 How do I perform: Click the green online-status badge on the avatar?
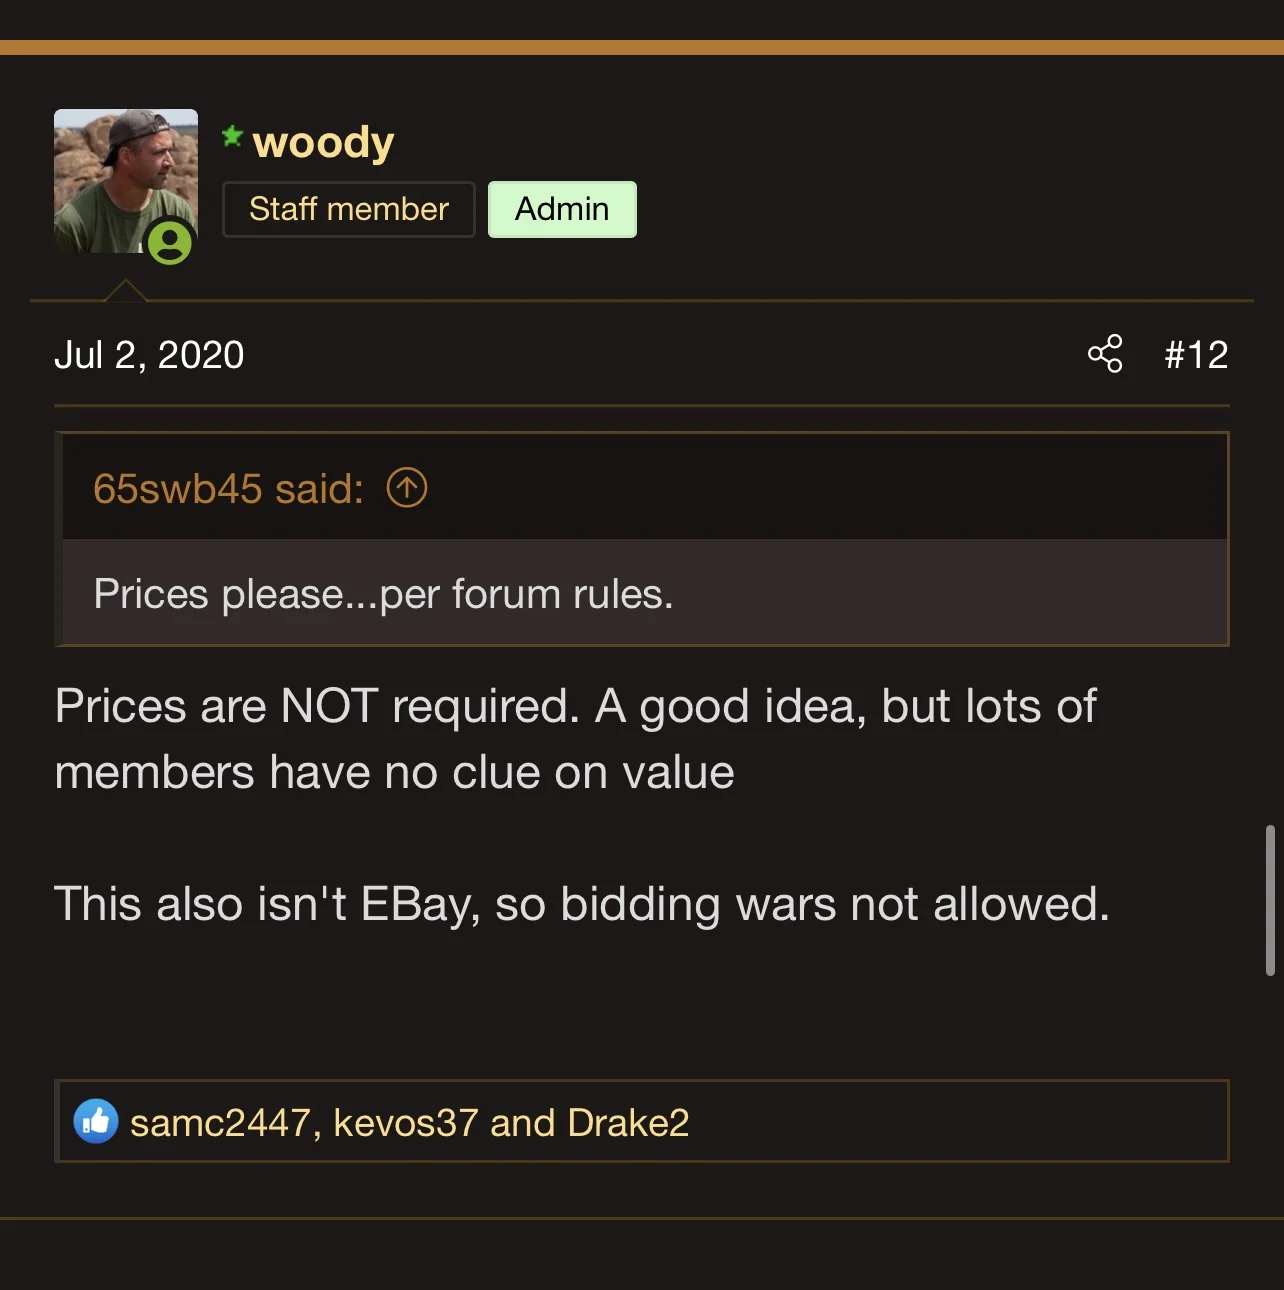pyautogui.click(x=170, y=242)
